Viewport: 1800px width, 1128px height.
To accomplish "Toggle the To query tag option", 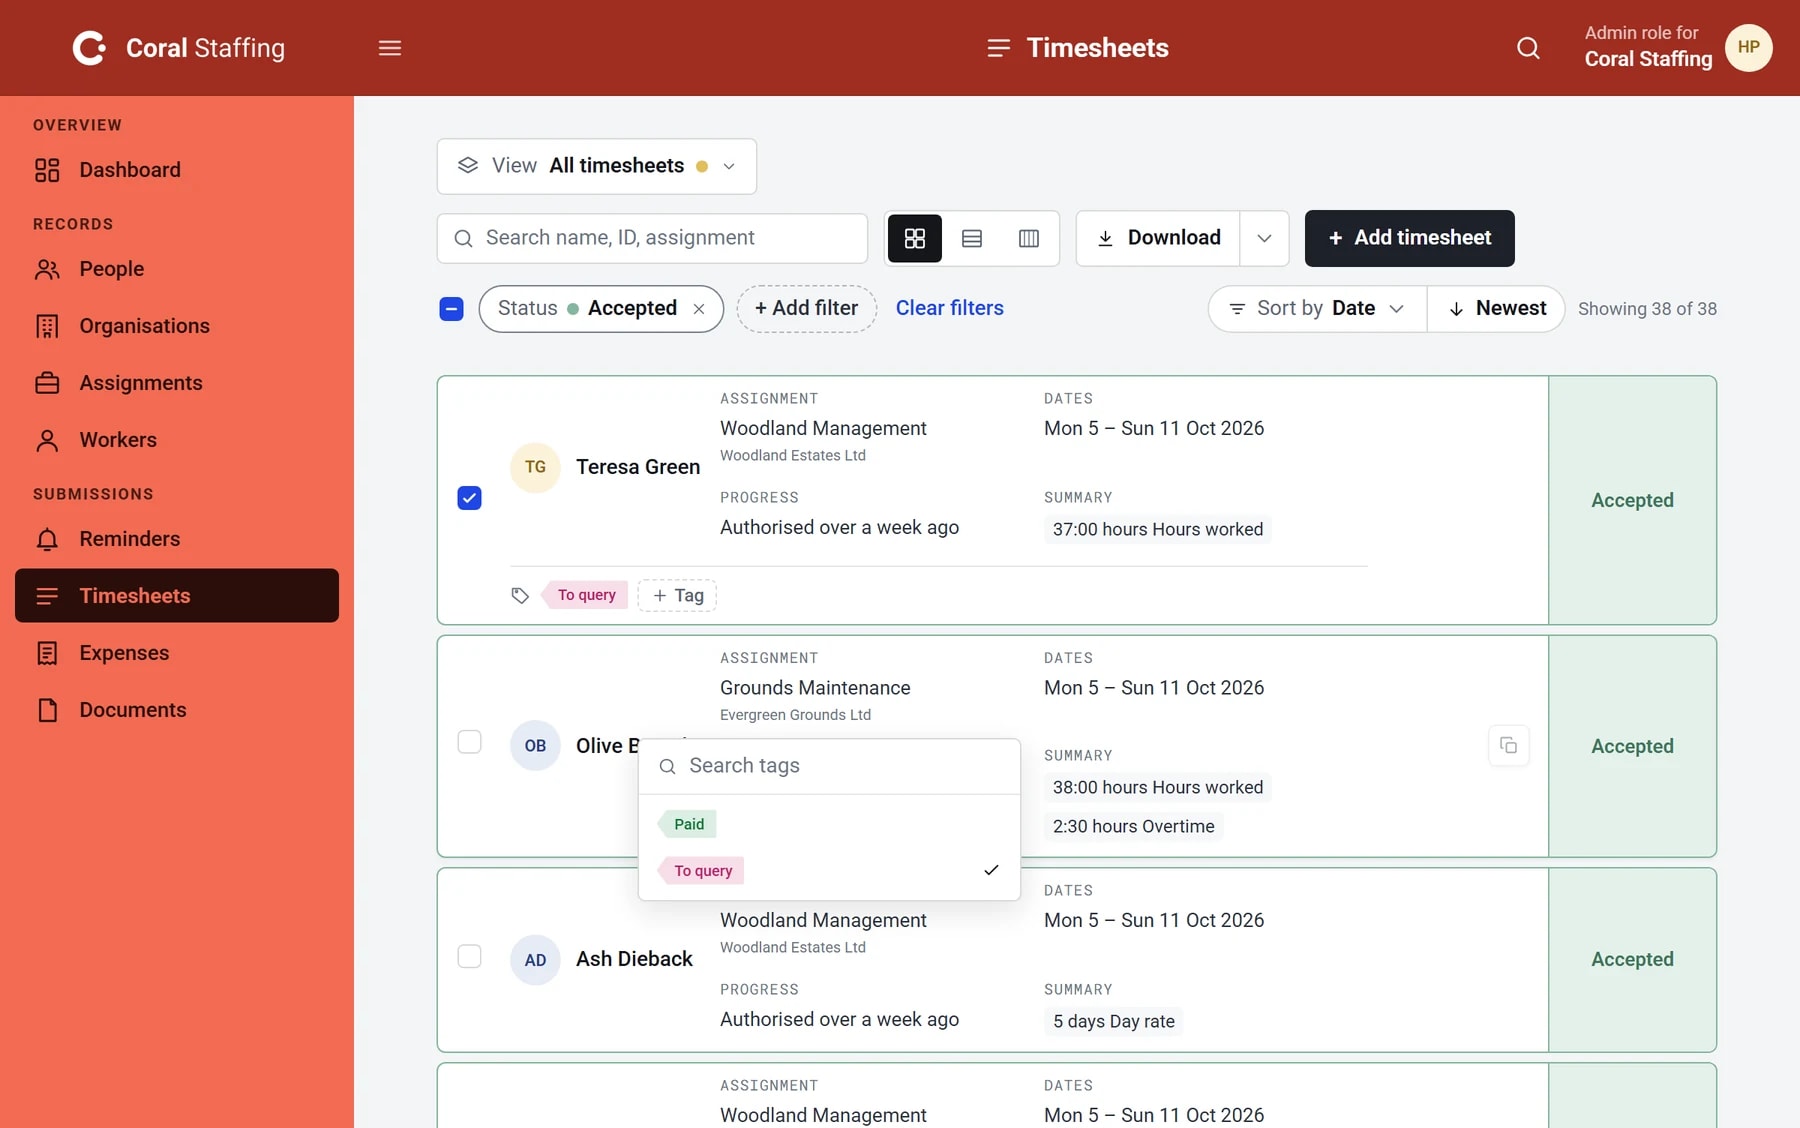I will (829, 871).
